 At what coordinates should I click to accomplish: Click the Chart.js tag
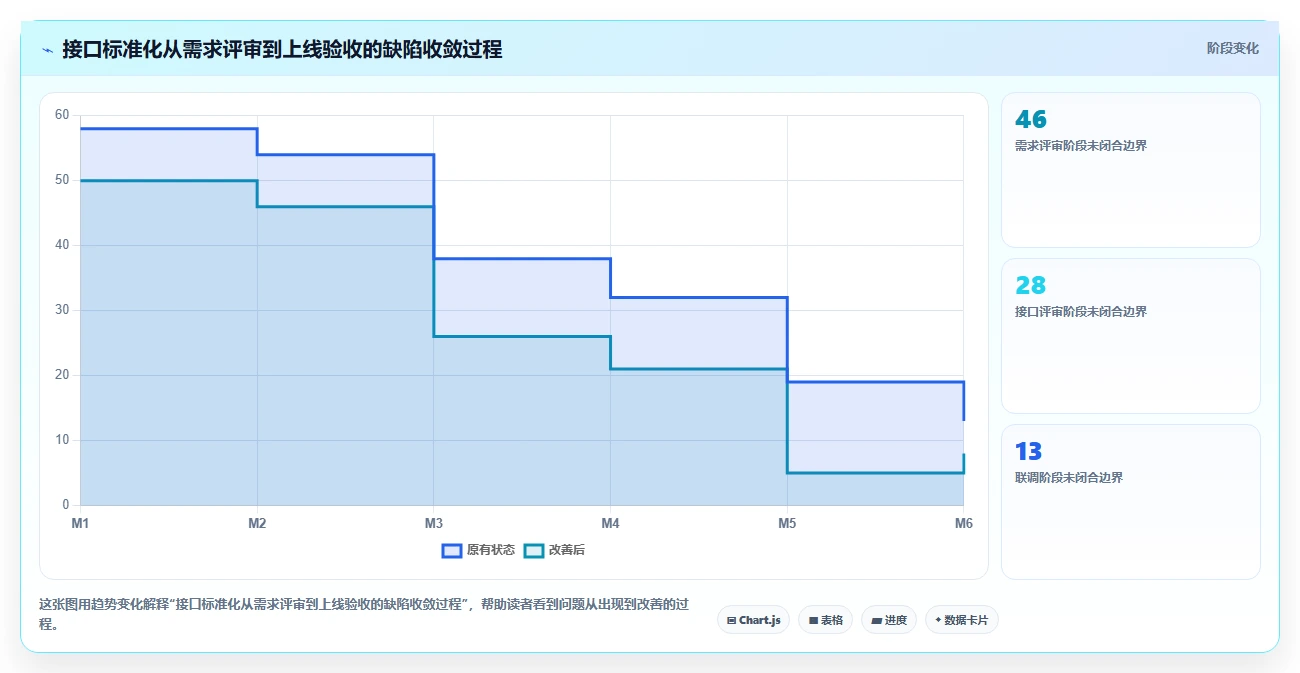coord(753,620)
